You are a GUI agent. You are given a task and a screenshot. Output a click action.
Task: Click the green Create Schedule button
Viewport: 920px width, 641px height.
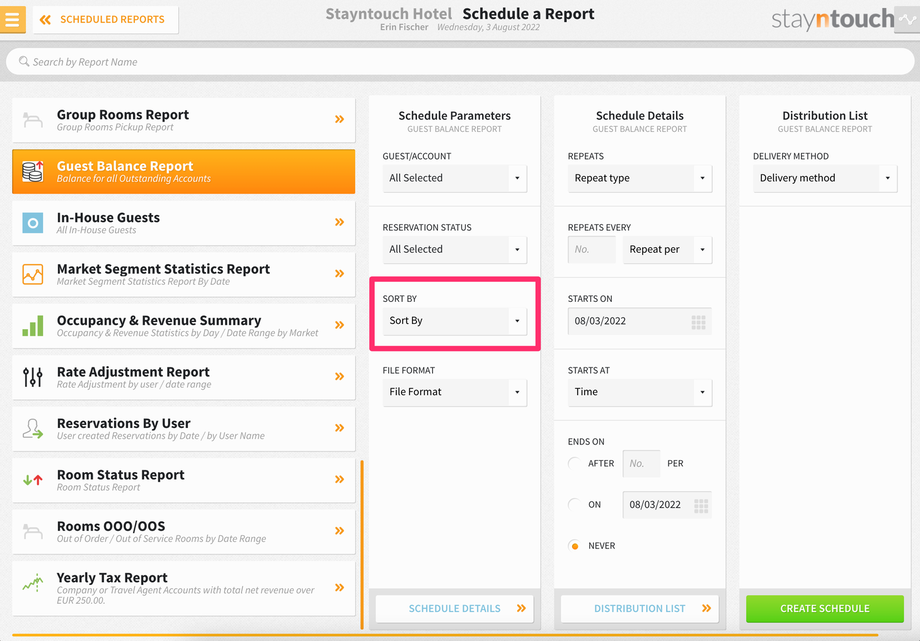824,609
